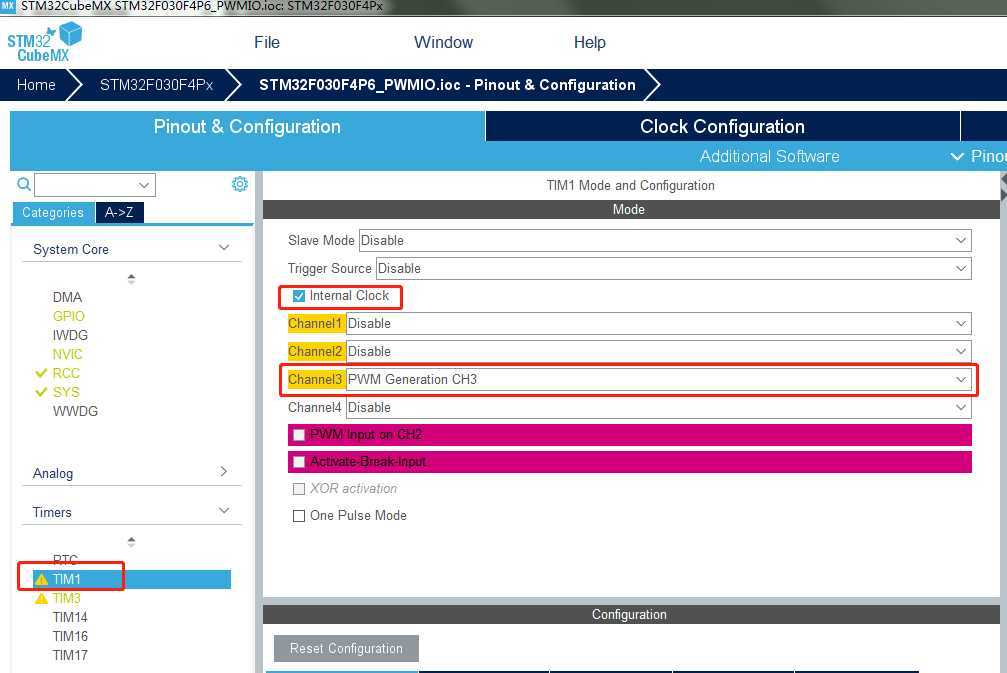Click the search magnifier icon
This screenshot has height=673, width=1007.
(24, 185)
